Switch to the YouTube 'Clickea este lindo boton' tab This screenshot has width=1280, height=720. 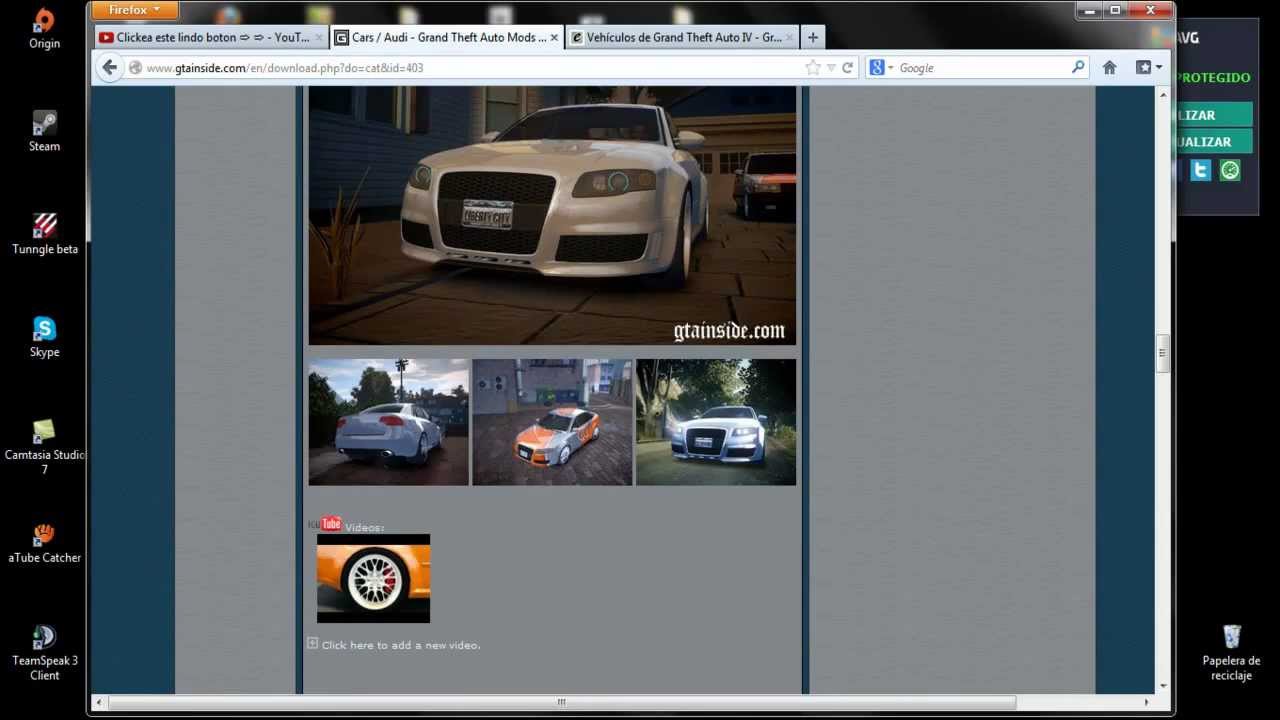tap(212, 37)
